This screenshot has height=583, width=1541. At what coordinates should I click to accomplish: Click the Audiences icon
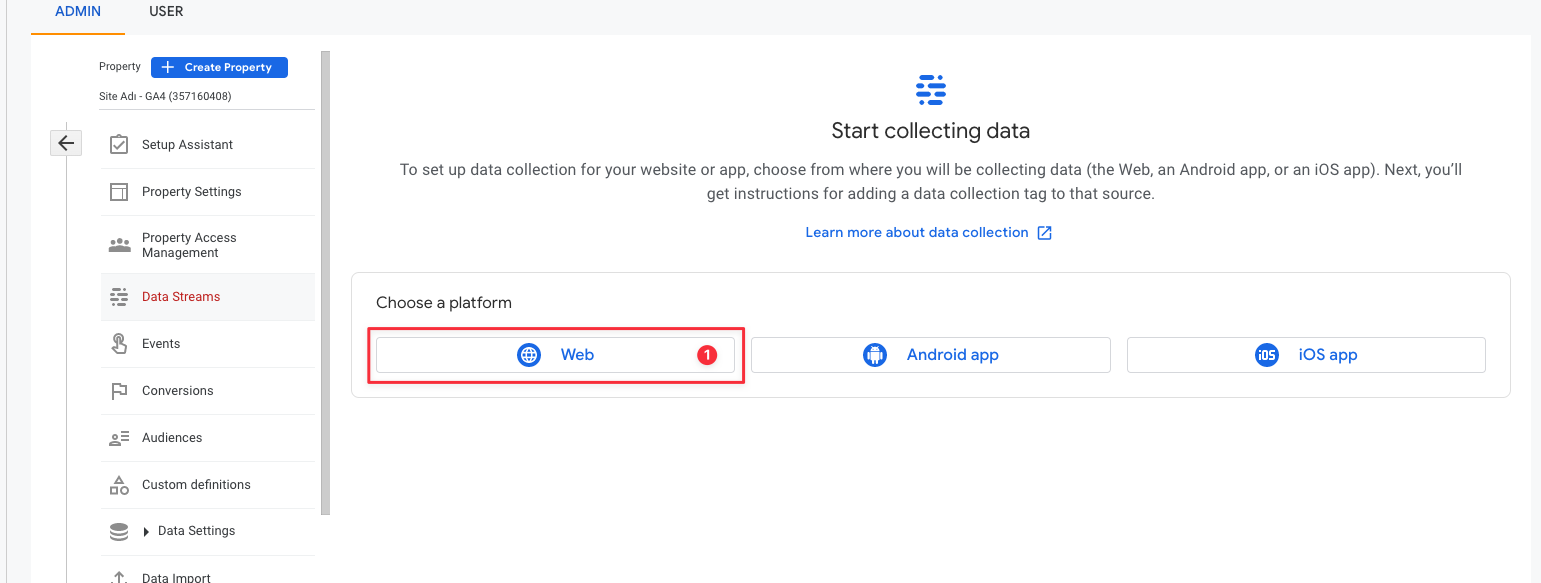pos(119,438)
